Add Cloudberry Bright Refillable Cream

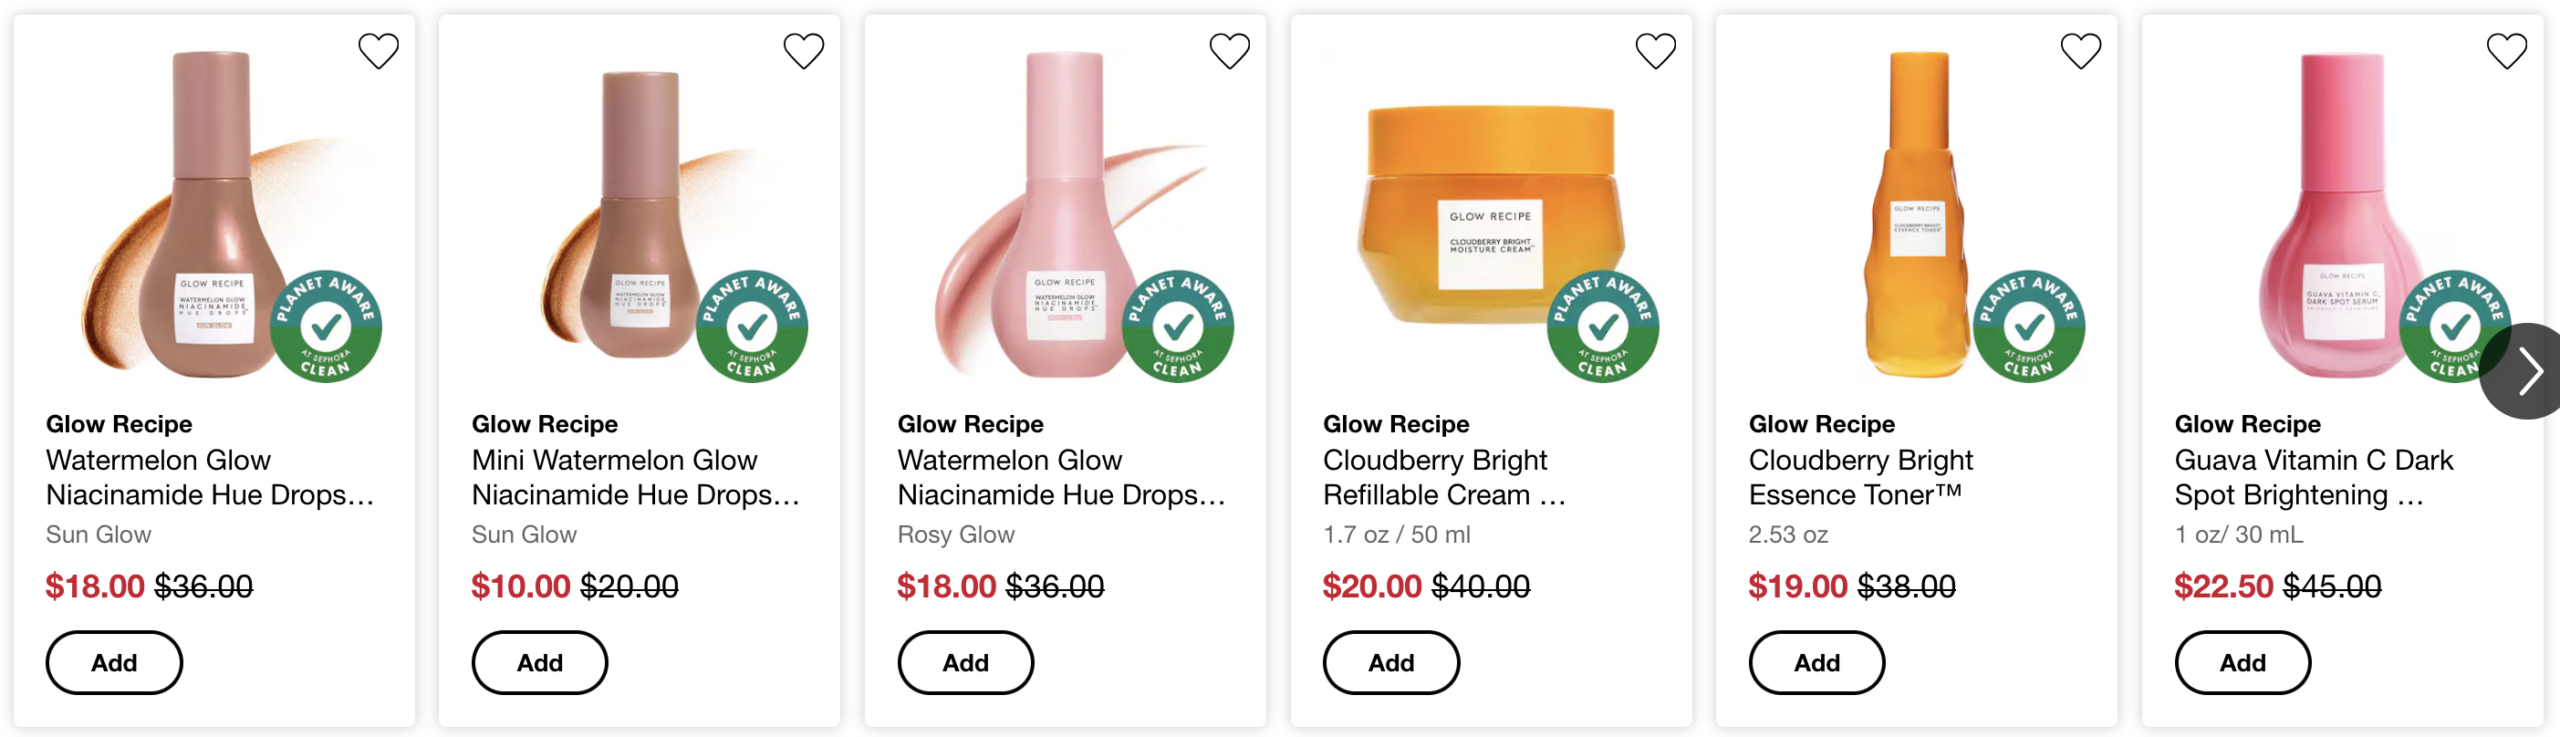1391,662
